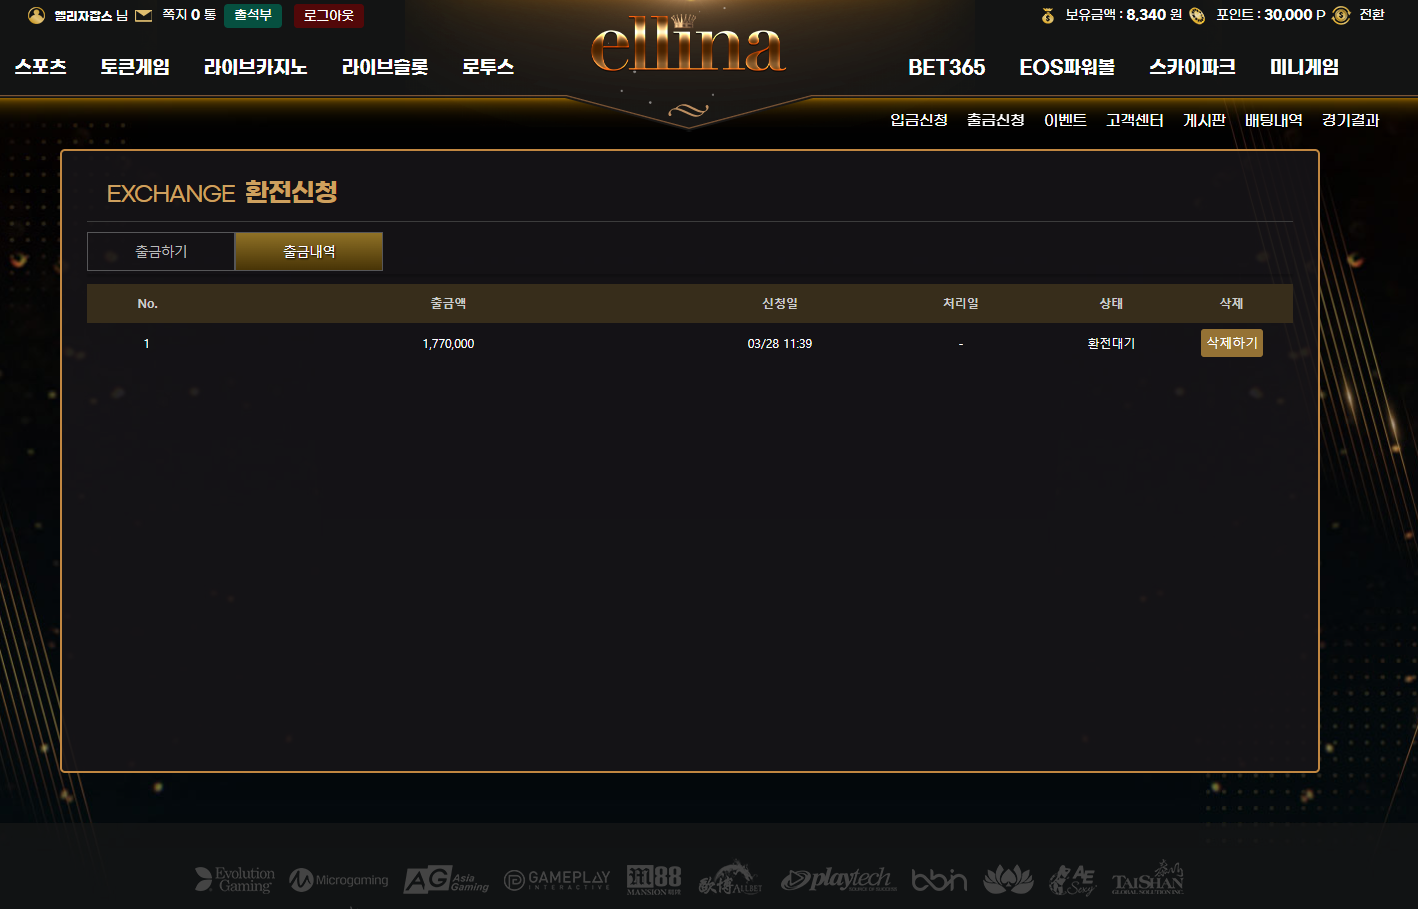Click the money bag balance icon
Viewport: 1418px width, 909px height.
[1048, 15]
